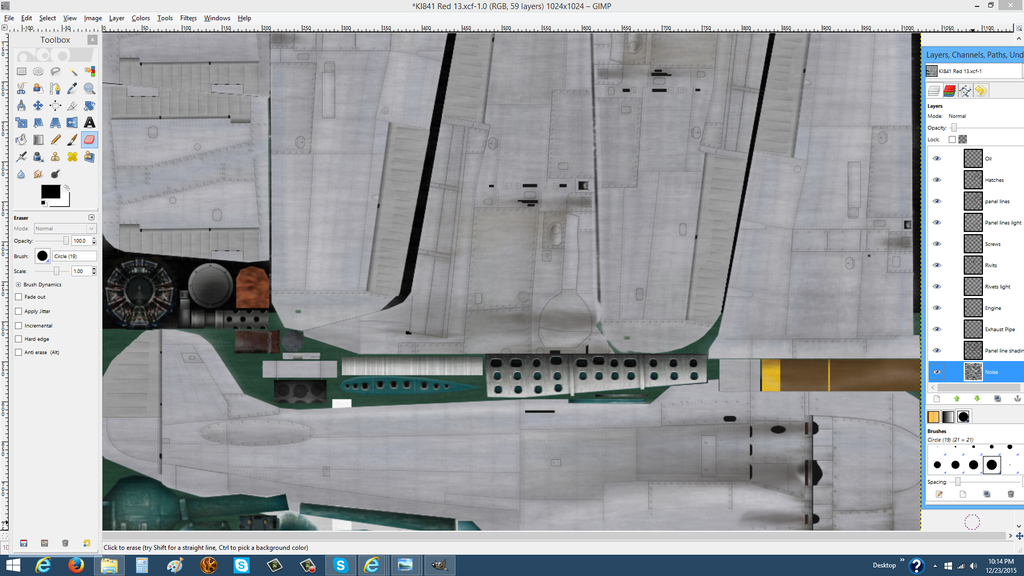The height and width of the screenshot is (576, 1024).
Task: Open the Colors menu
Action: [140, 18]
